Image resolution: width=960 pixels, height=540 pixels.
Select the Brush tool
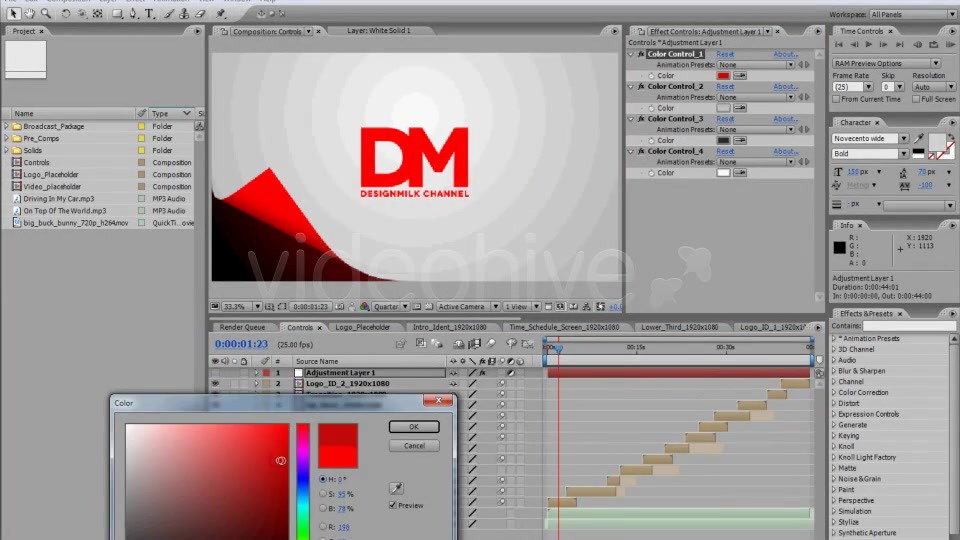(x=168, y=13)
